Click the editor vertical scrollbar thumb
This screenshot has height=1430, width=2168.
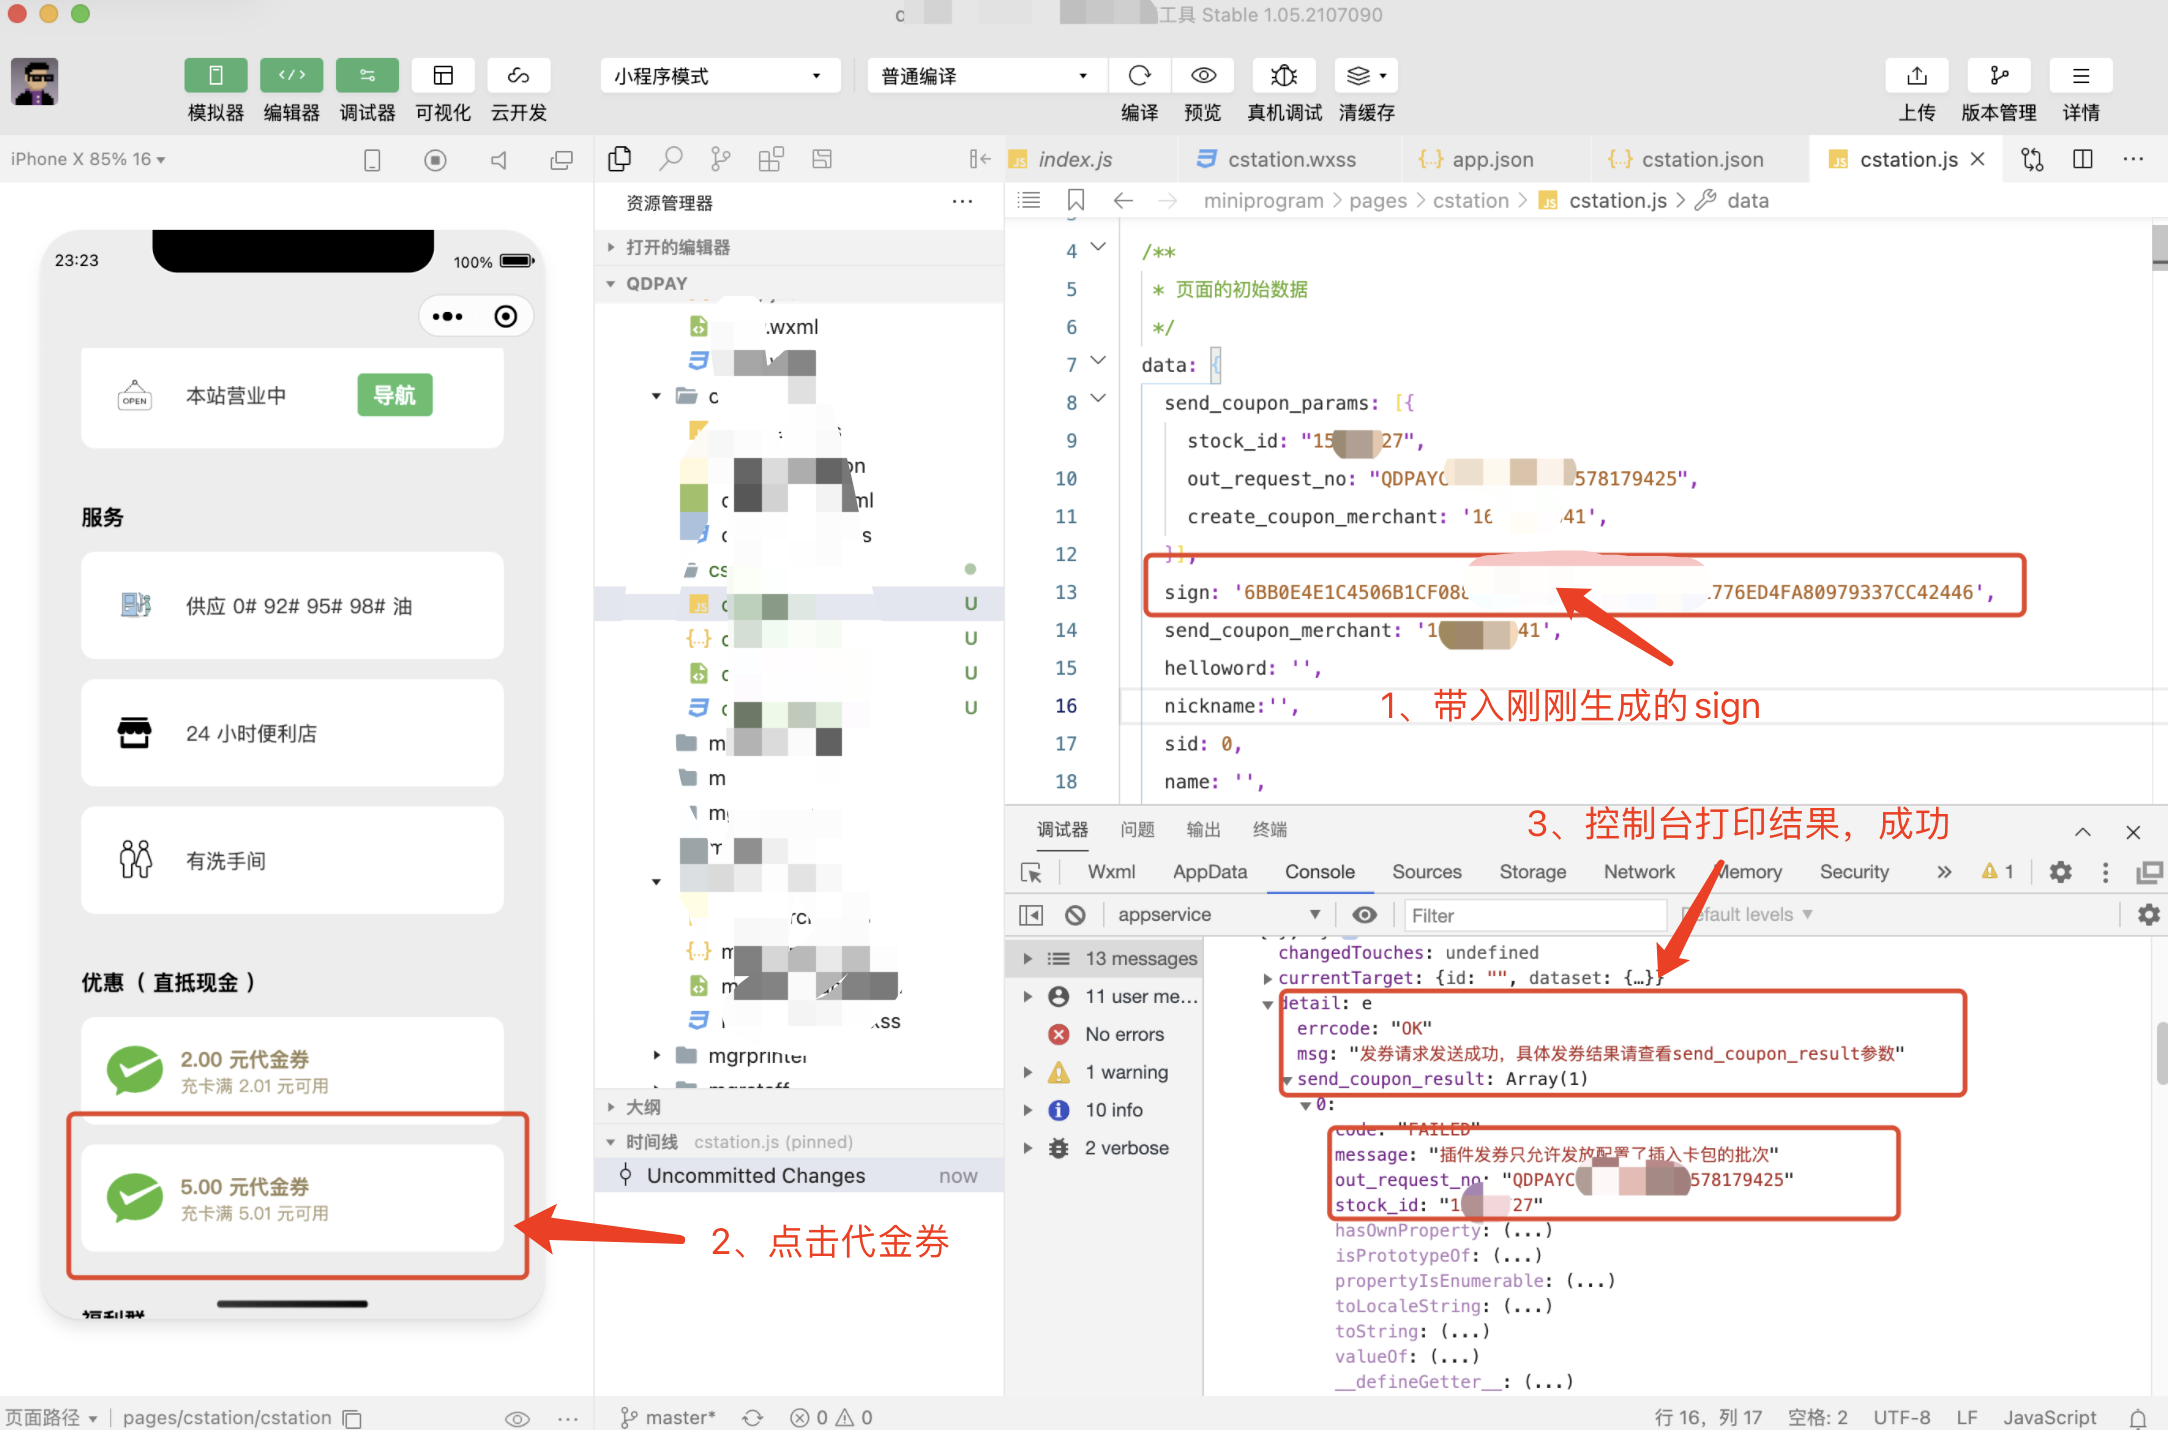2159,246
